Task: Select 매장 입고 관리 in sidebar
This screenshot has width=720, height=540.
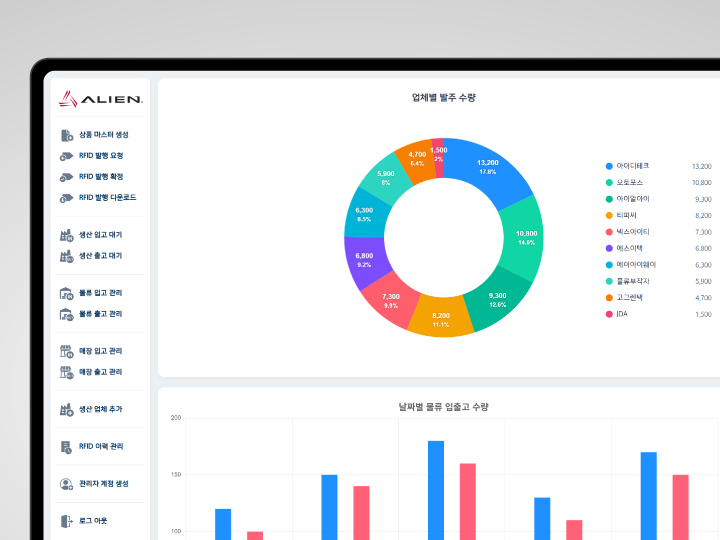Action: 101,351
